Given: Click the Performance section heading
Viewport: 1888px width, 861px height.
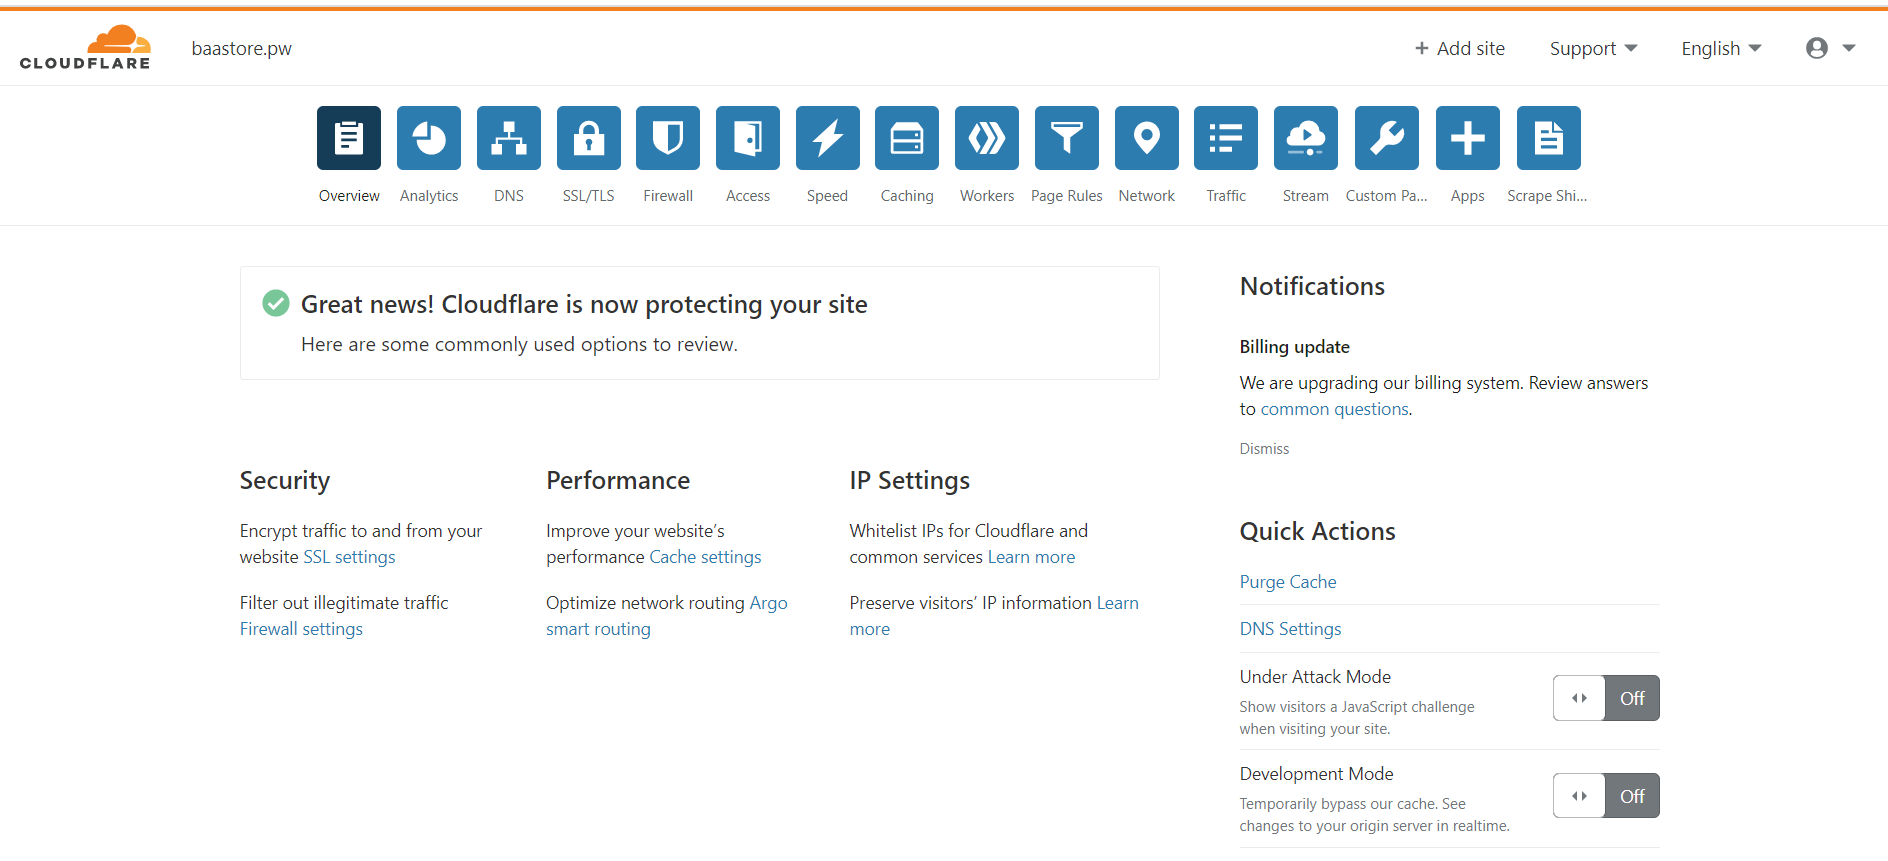Looking at the screenshot, I should [x=618, y=481].
